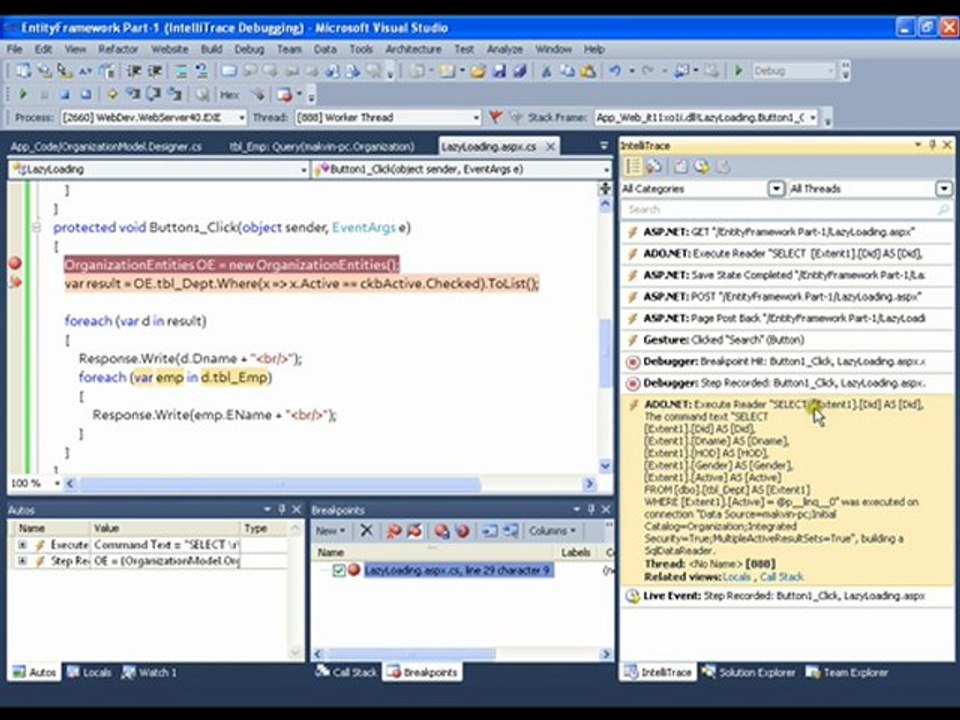
Task: Click the Save All toolbar icon
Action: coord(519,71)
